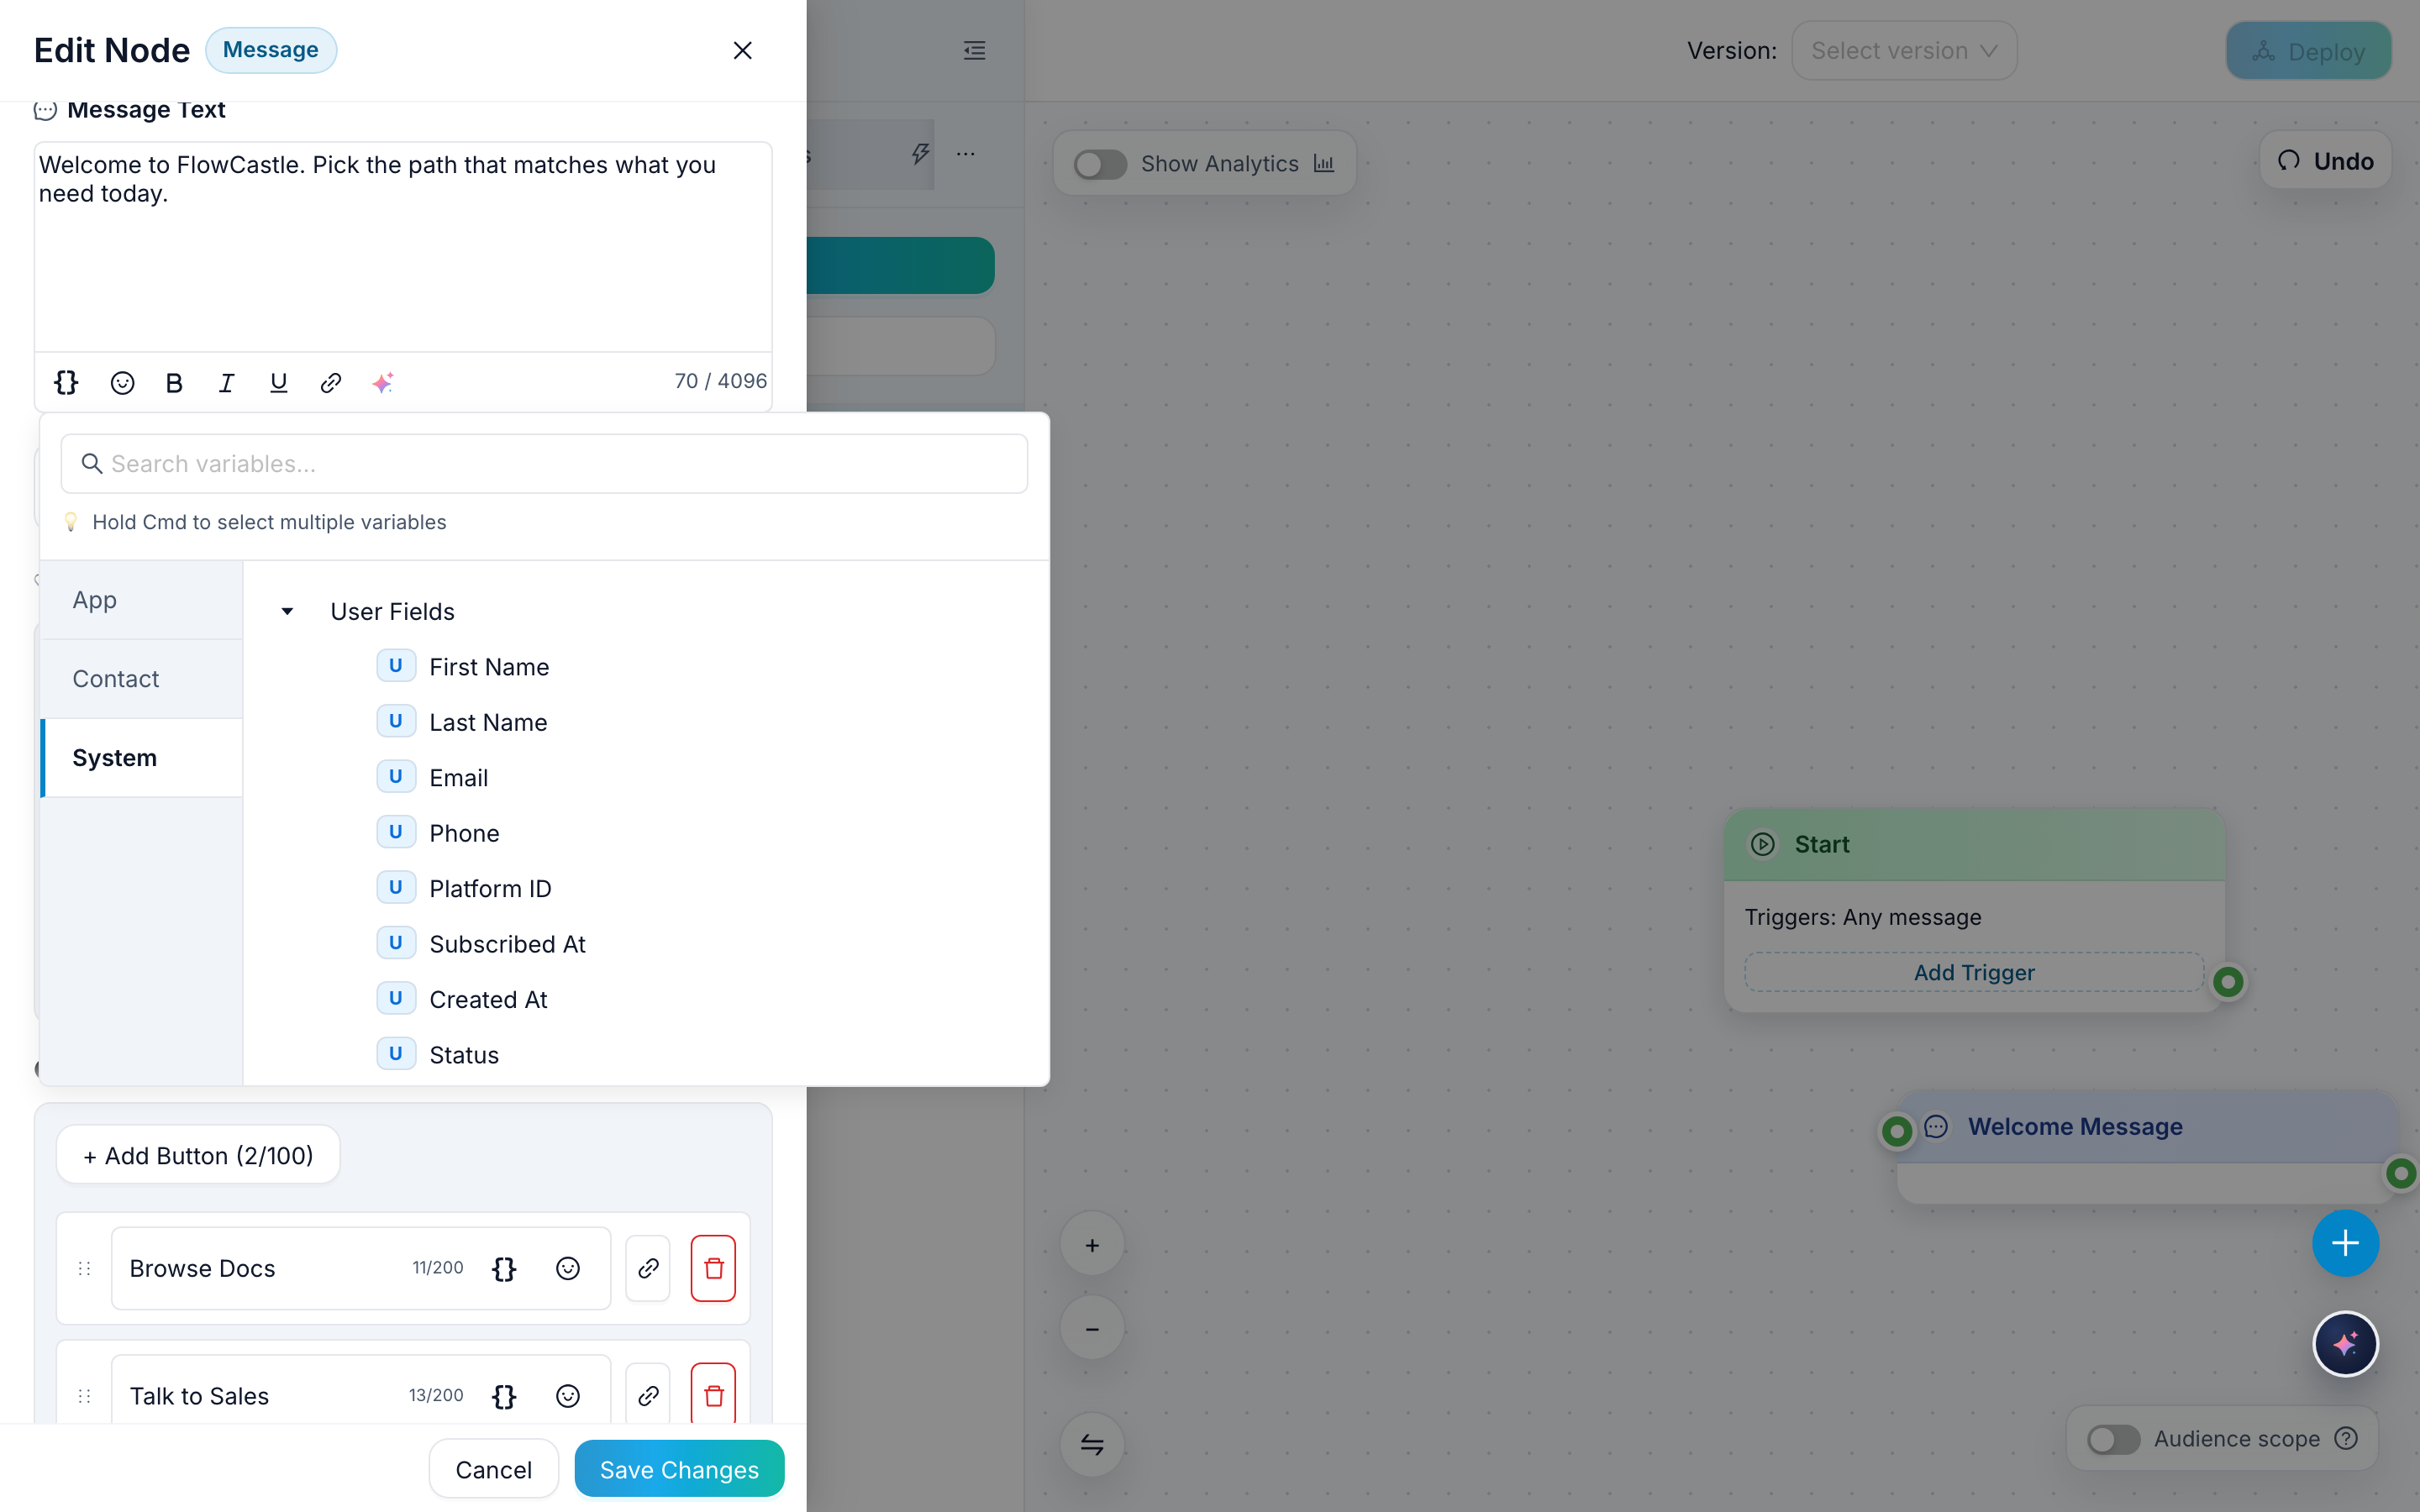The width and height of the screenshot is (2420, 1512).
Task: Select the First Name variable
Action: [488, 667]
